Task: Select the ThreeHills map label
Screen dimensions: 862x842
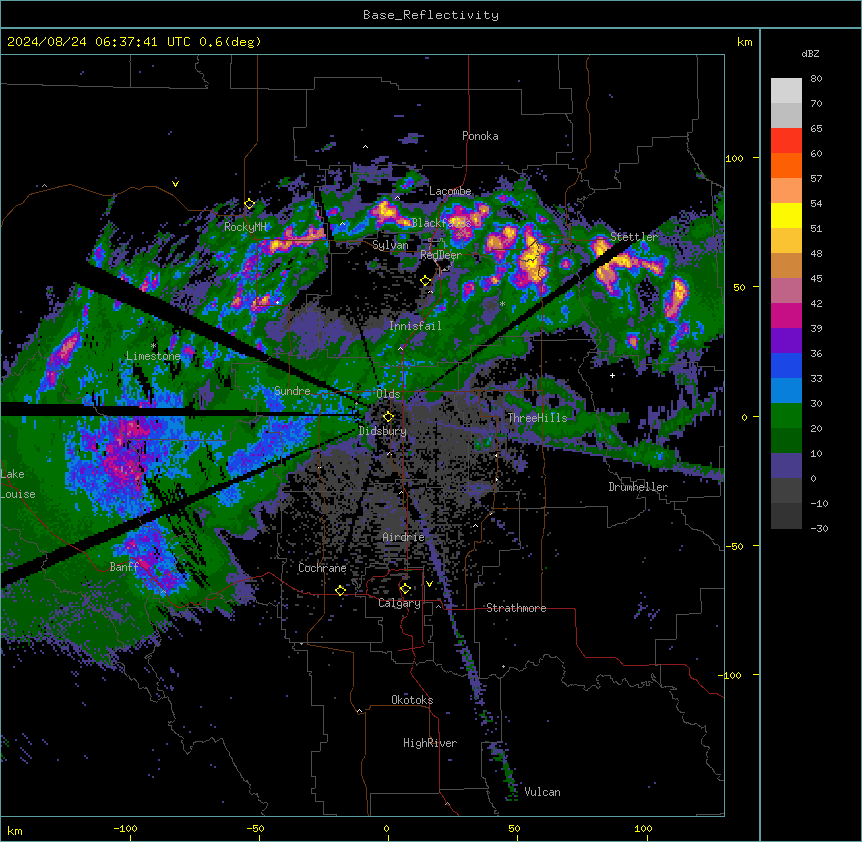Action: click(537, 418)
